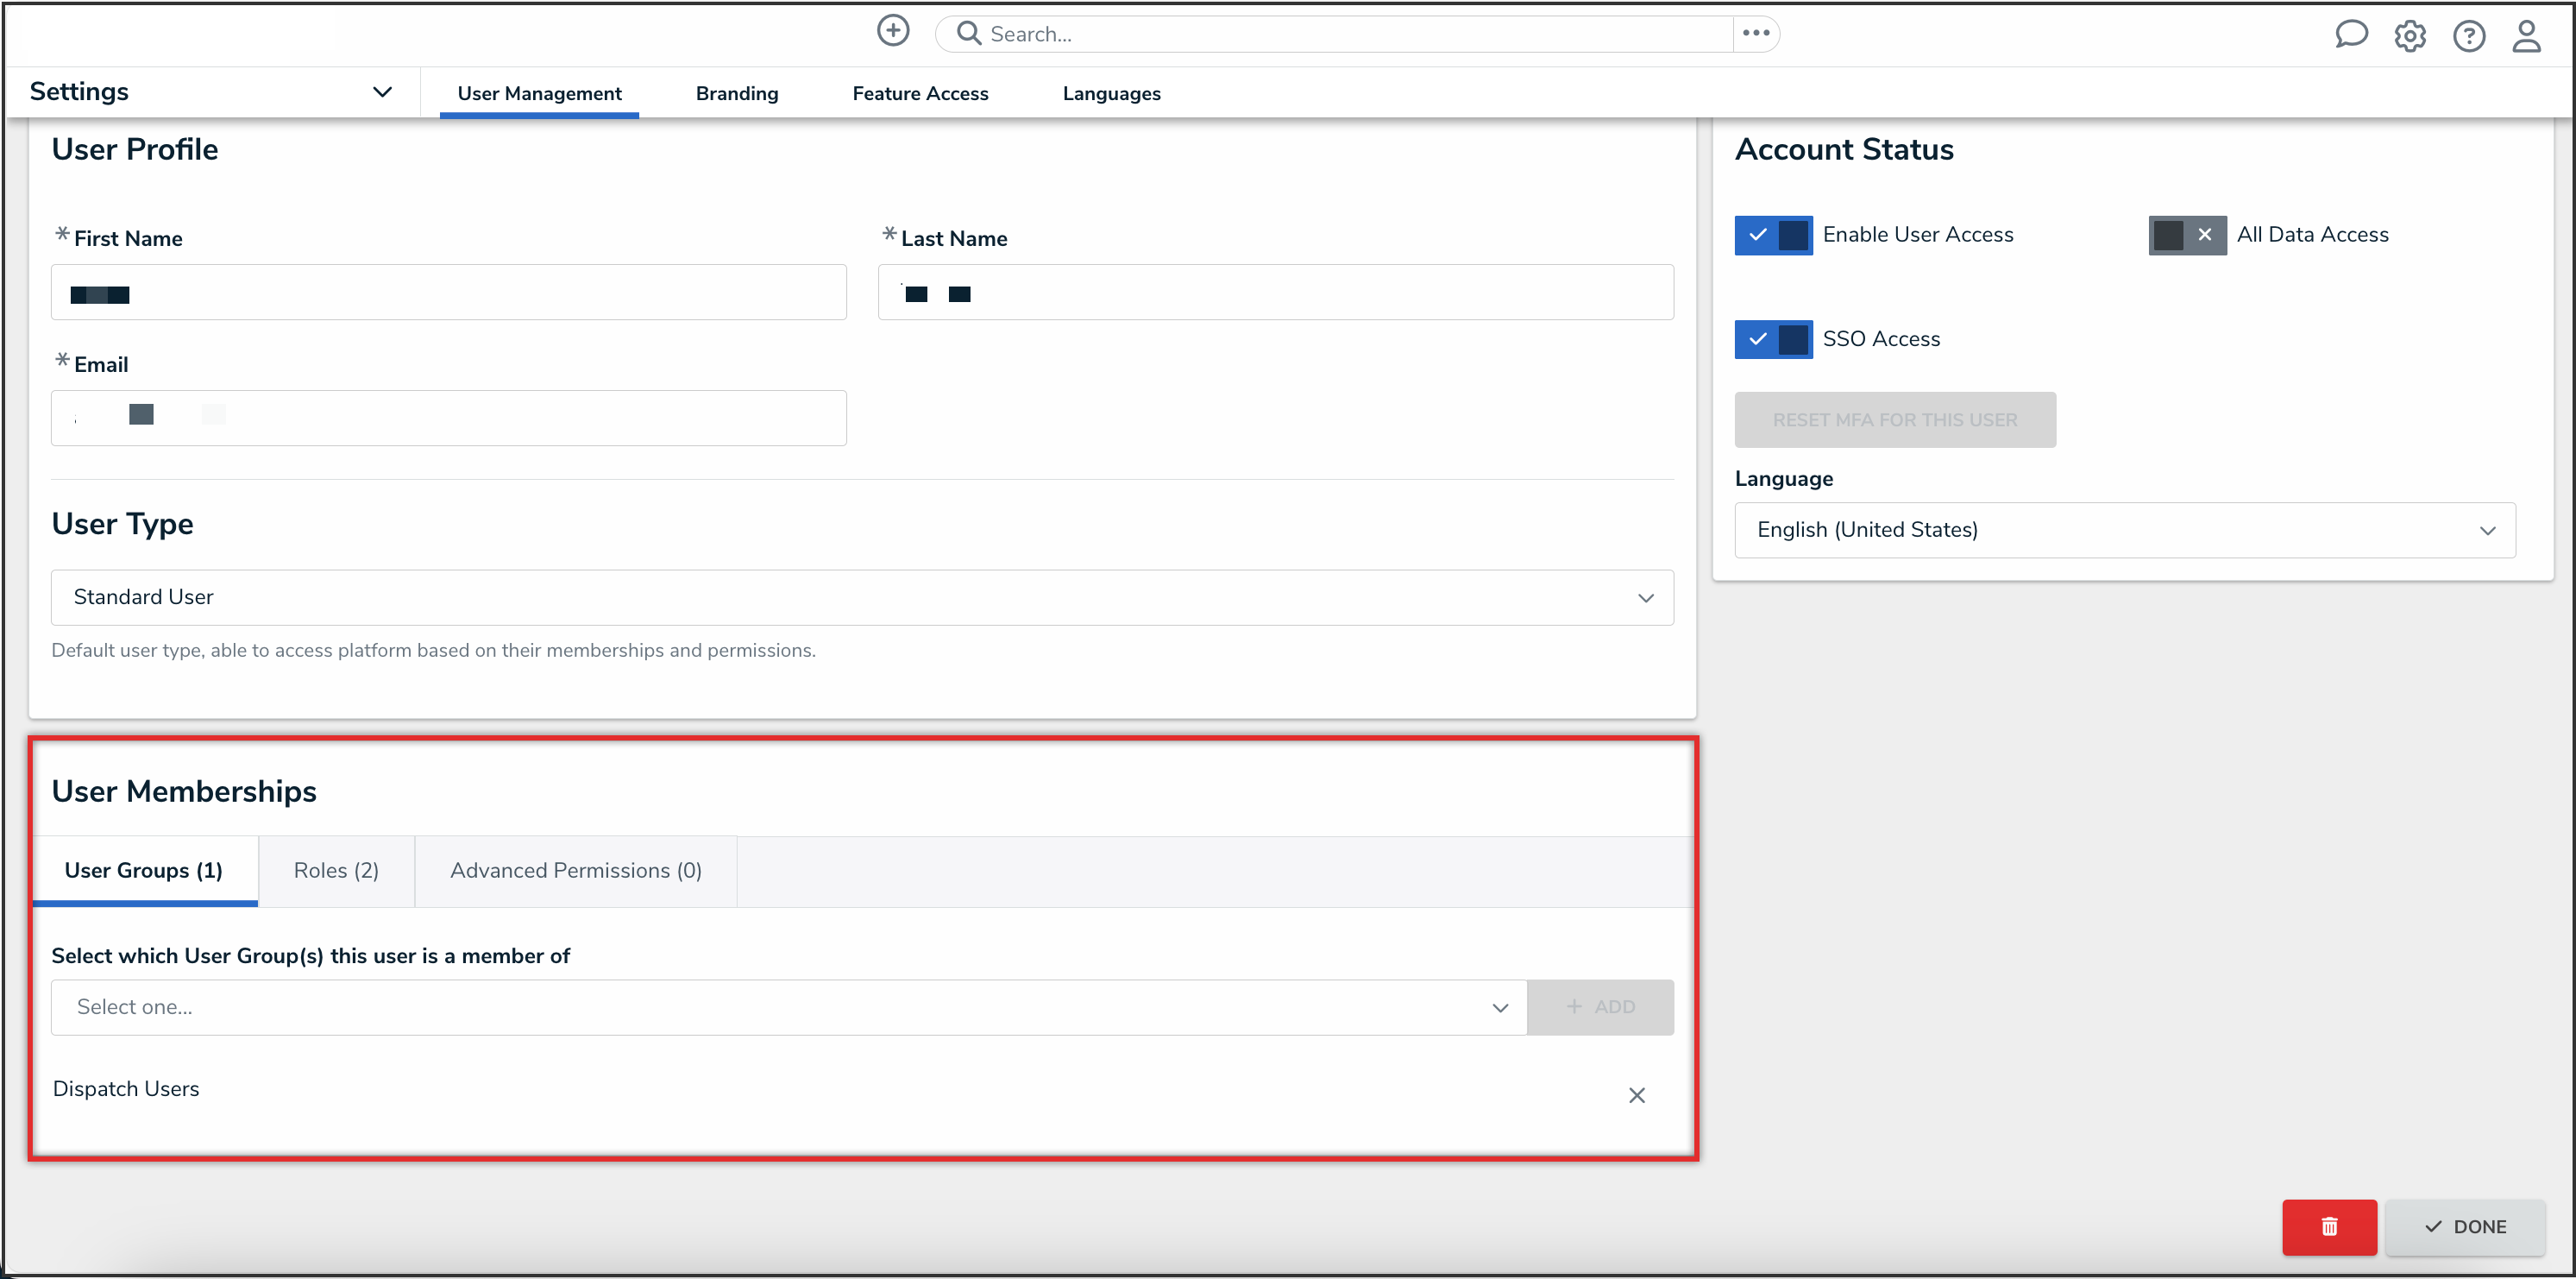
Task: Click into the Email input field
Action: point(448,418)
